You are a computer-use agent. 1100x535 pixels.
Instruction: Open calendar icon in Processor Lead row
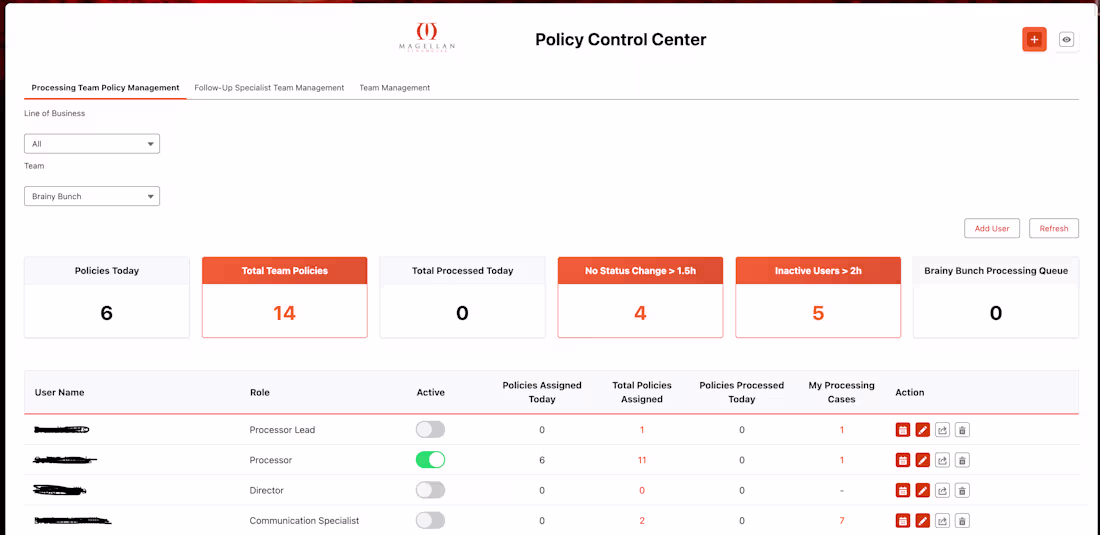[903, 430]
